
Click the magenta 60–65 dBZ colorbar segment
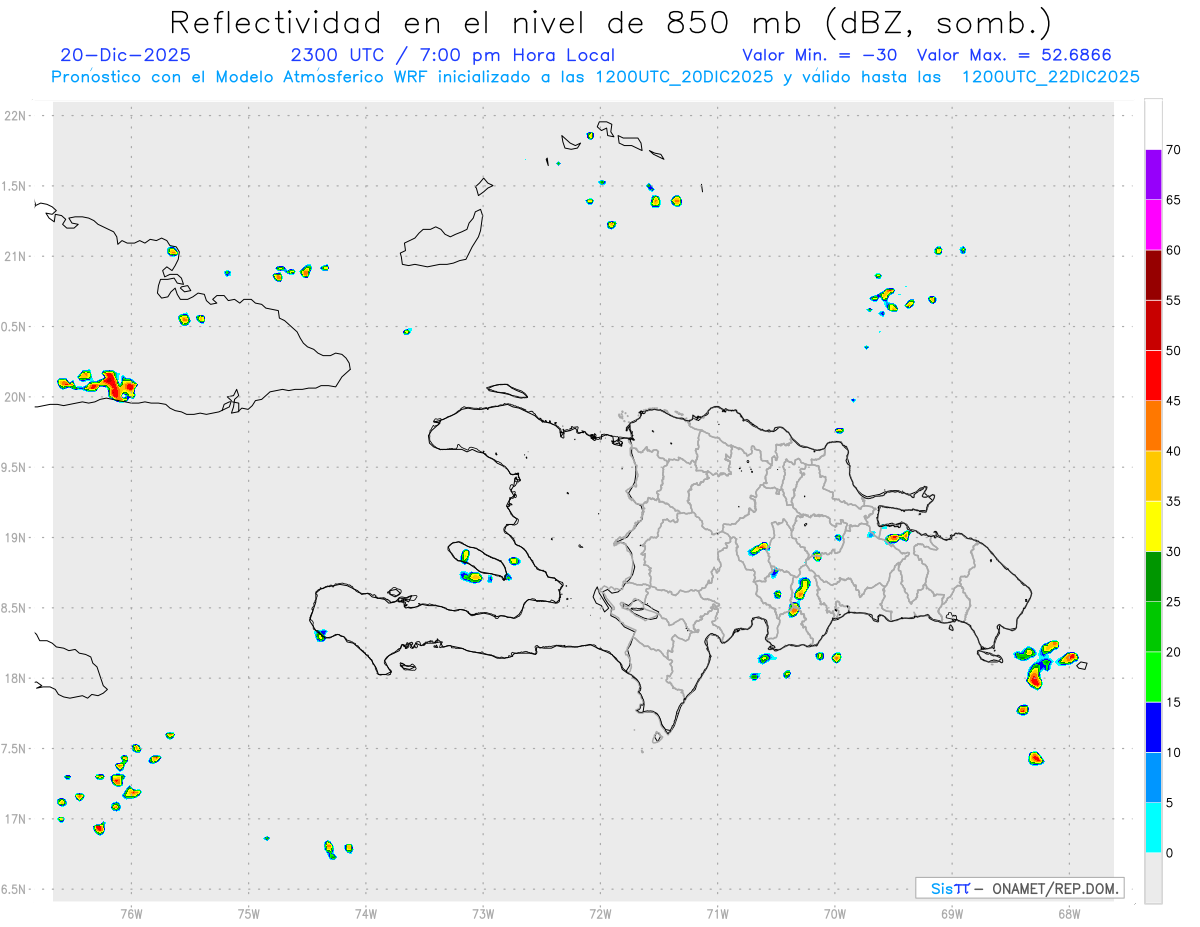click(1153, 225)
